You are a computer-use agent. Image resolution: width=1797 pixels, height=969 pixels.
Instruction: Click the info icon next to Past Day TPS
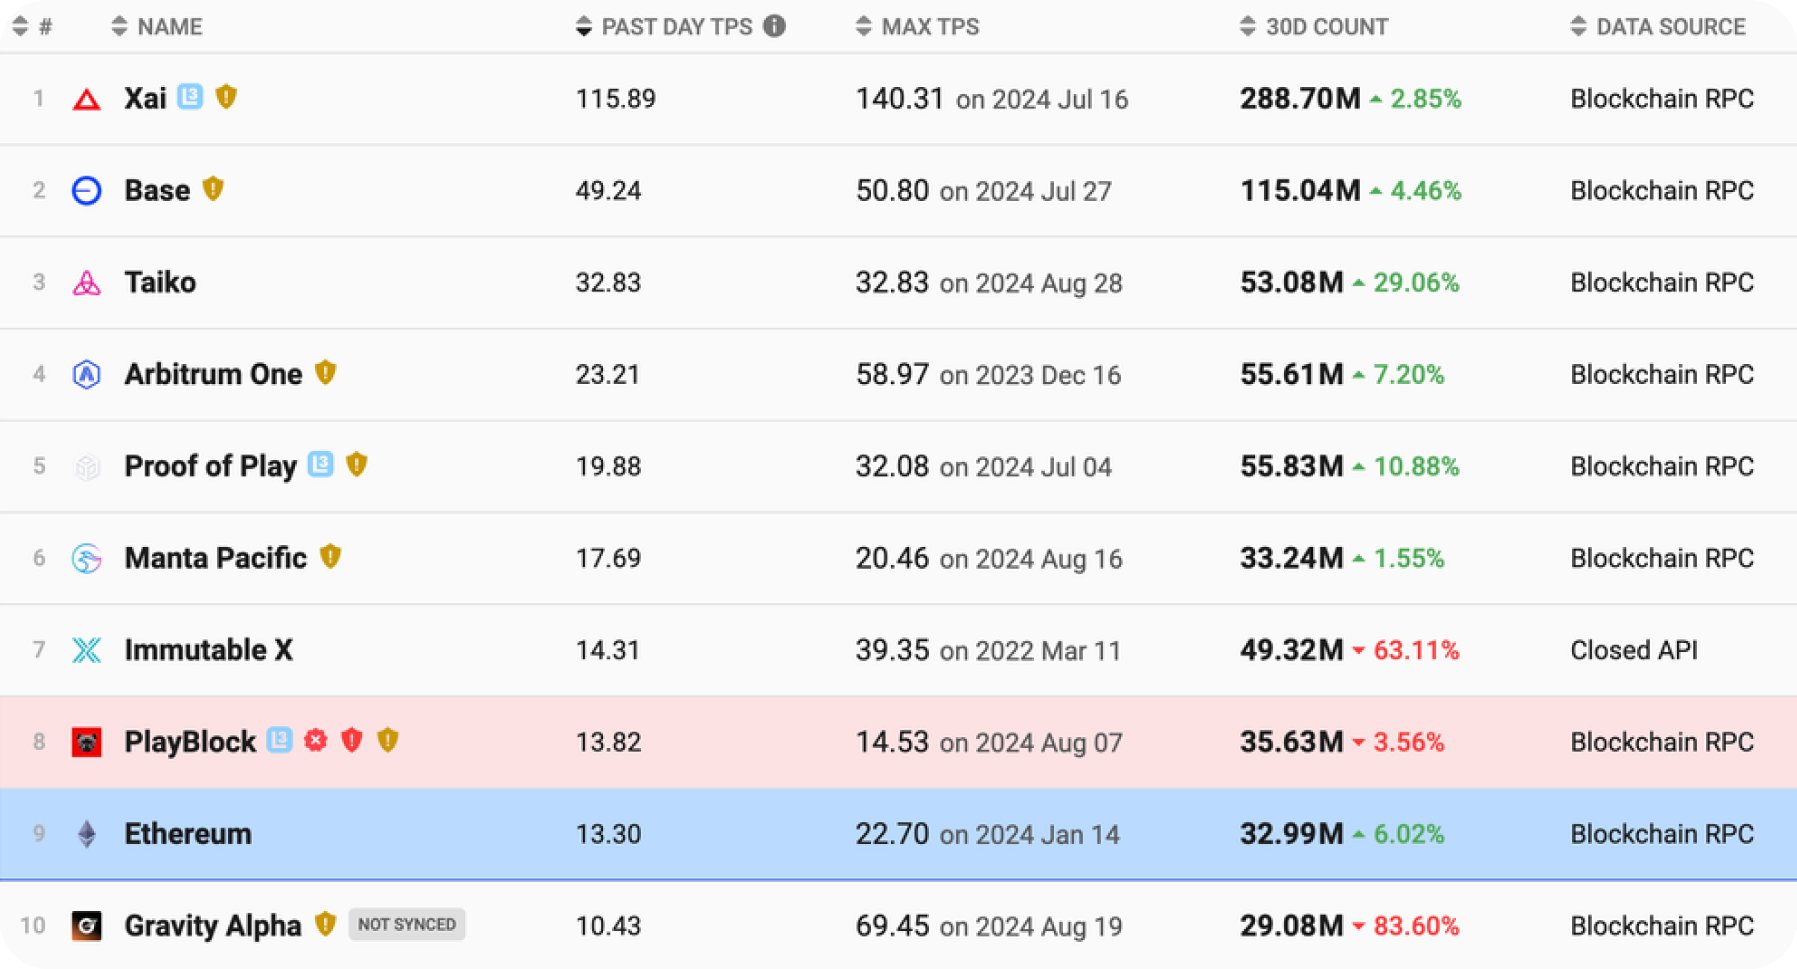(x=774, y=26)
